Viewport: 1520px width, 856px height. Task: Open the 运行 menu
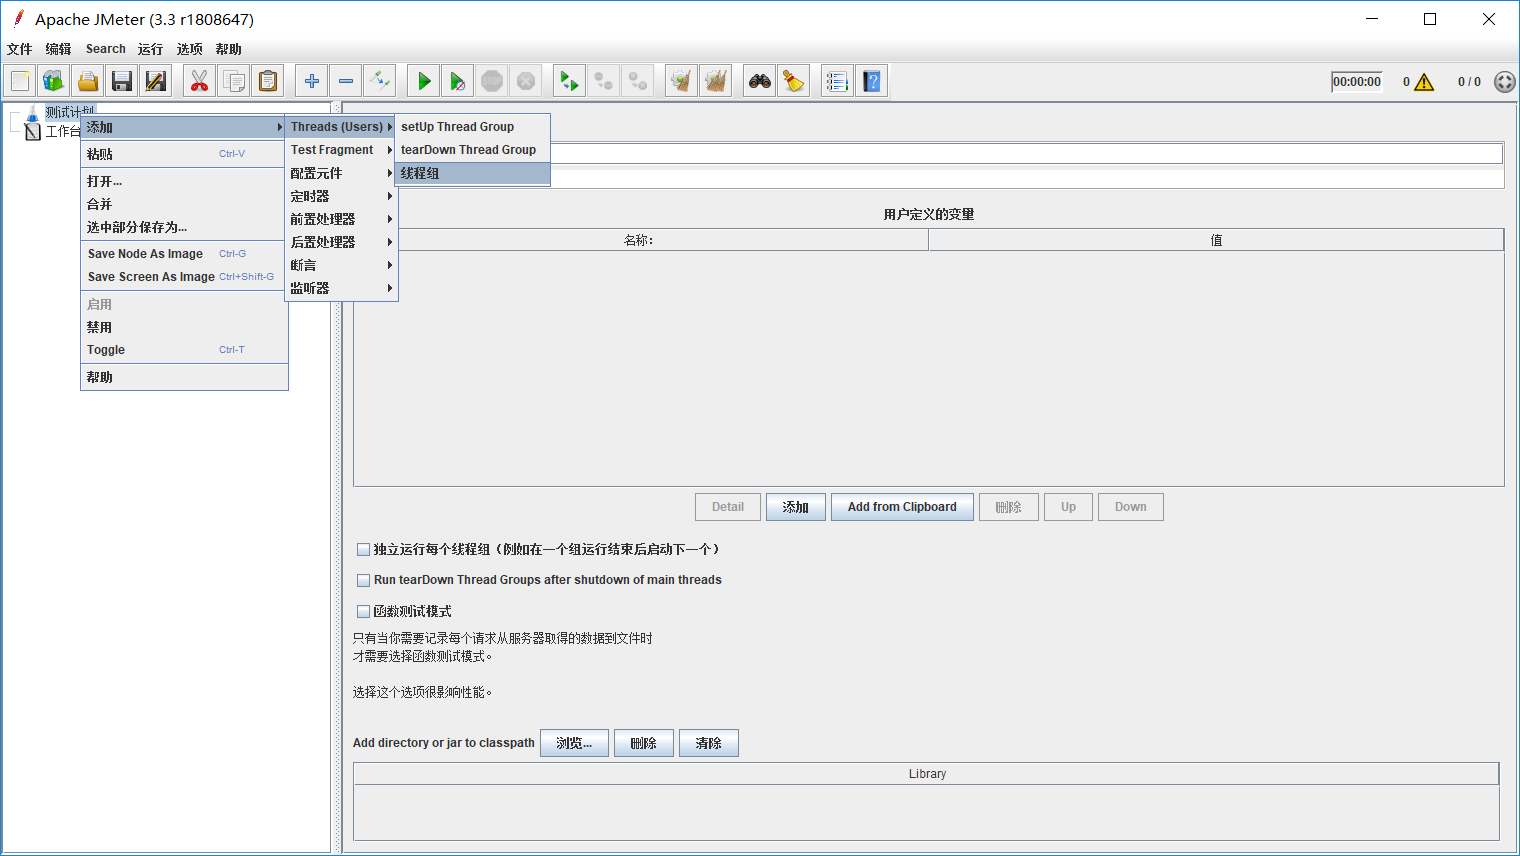[150, 48]
